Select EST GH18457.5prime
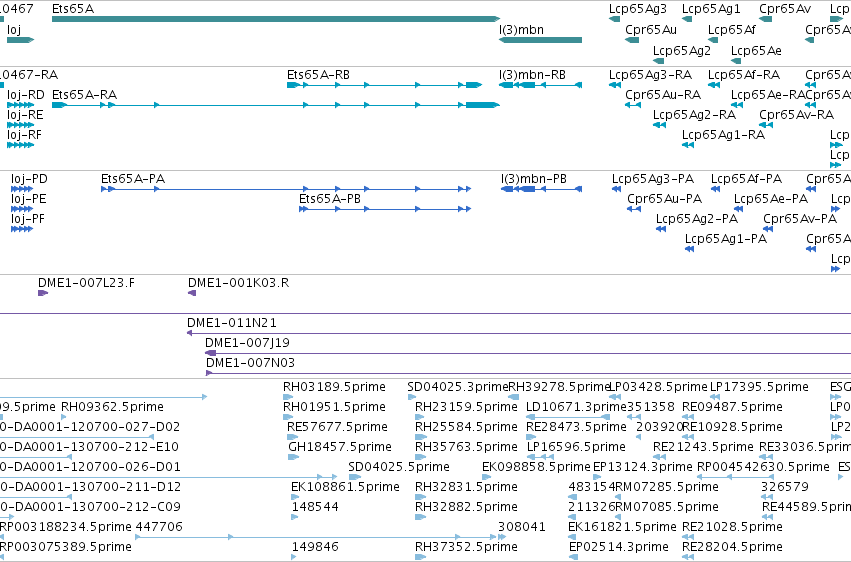This screenshot has height=562, width=851. tap(340, 447)
